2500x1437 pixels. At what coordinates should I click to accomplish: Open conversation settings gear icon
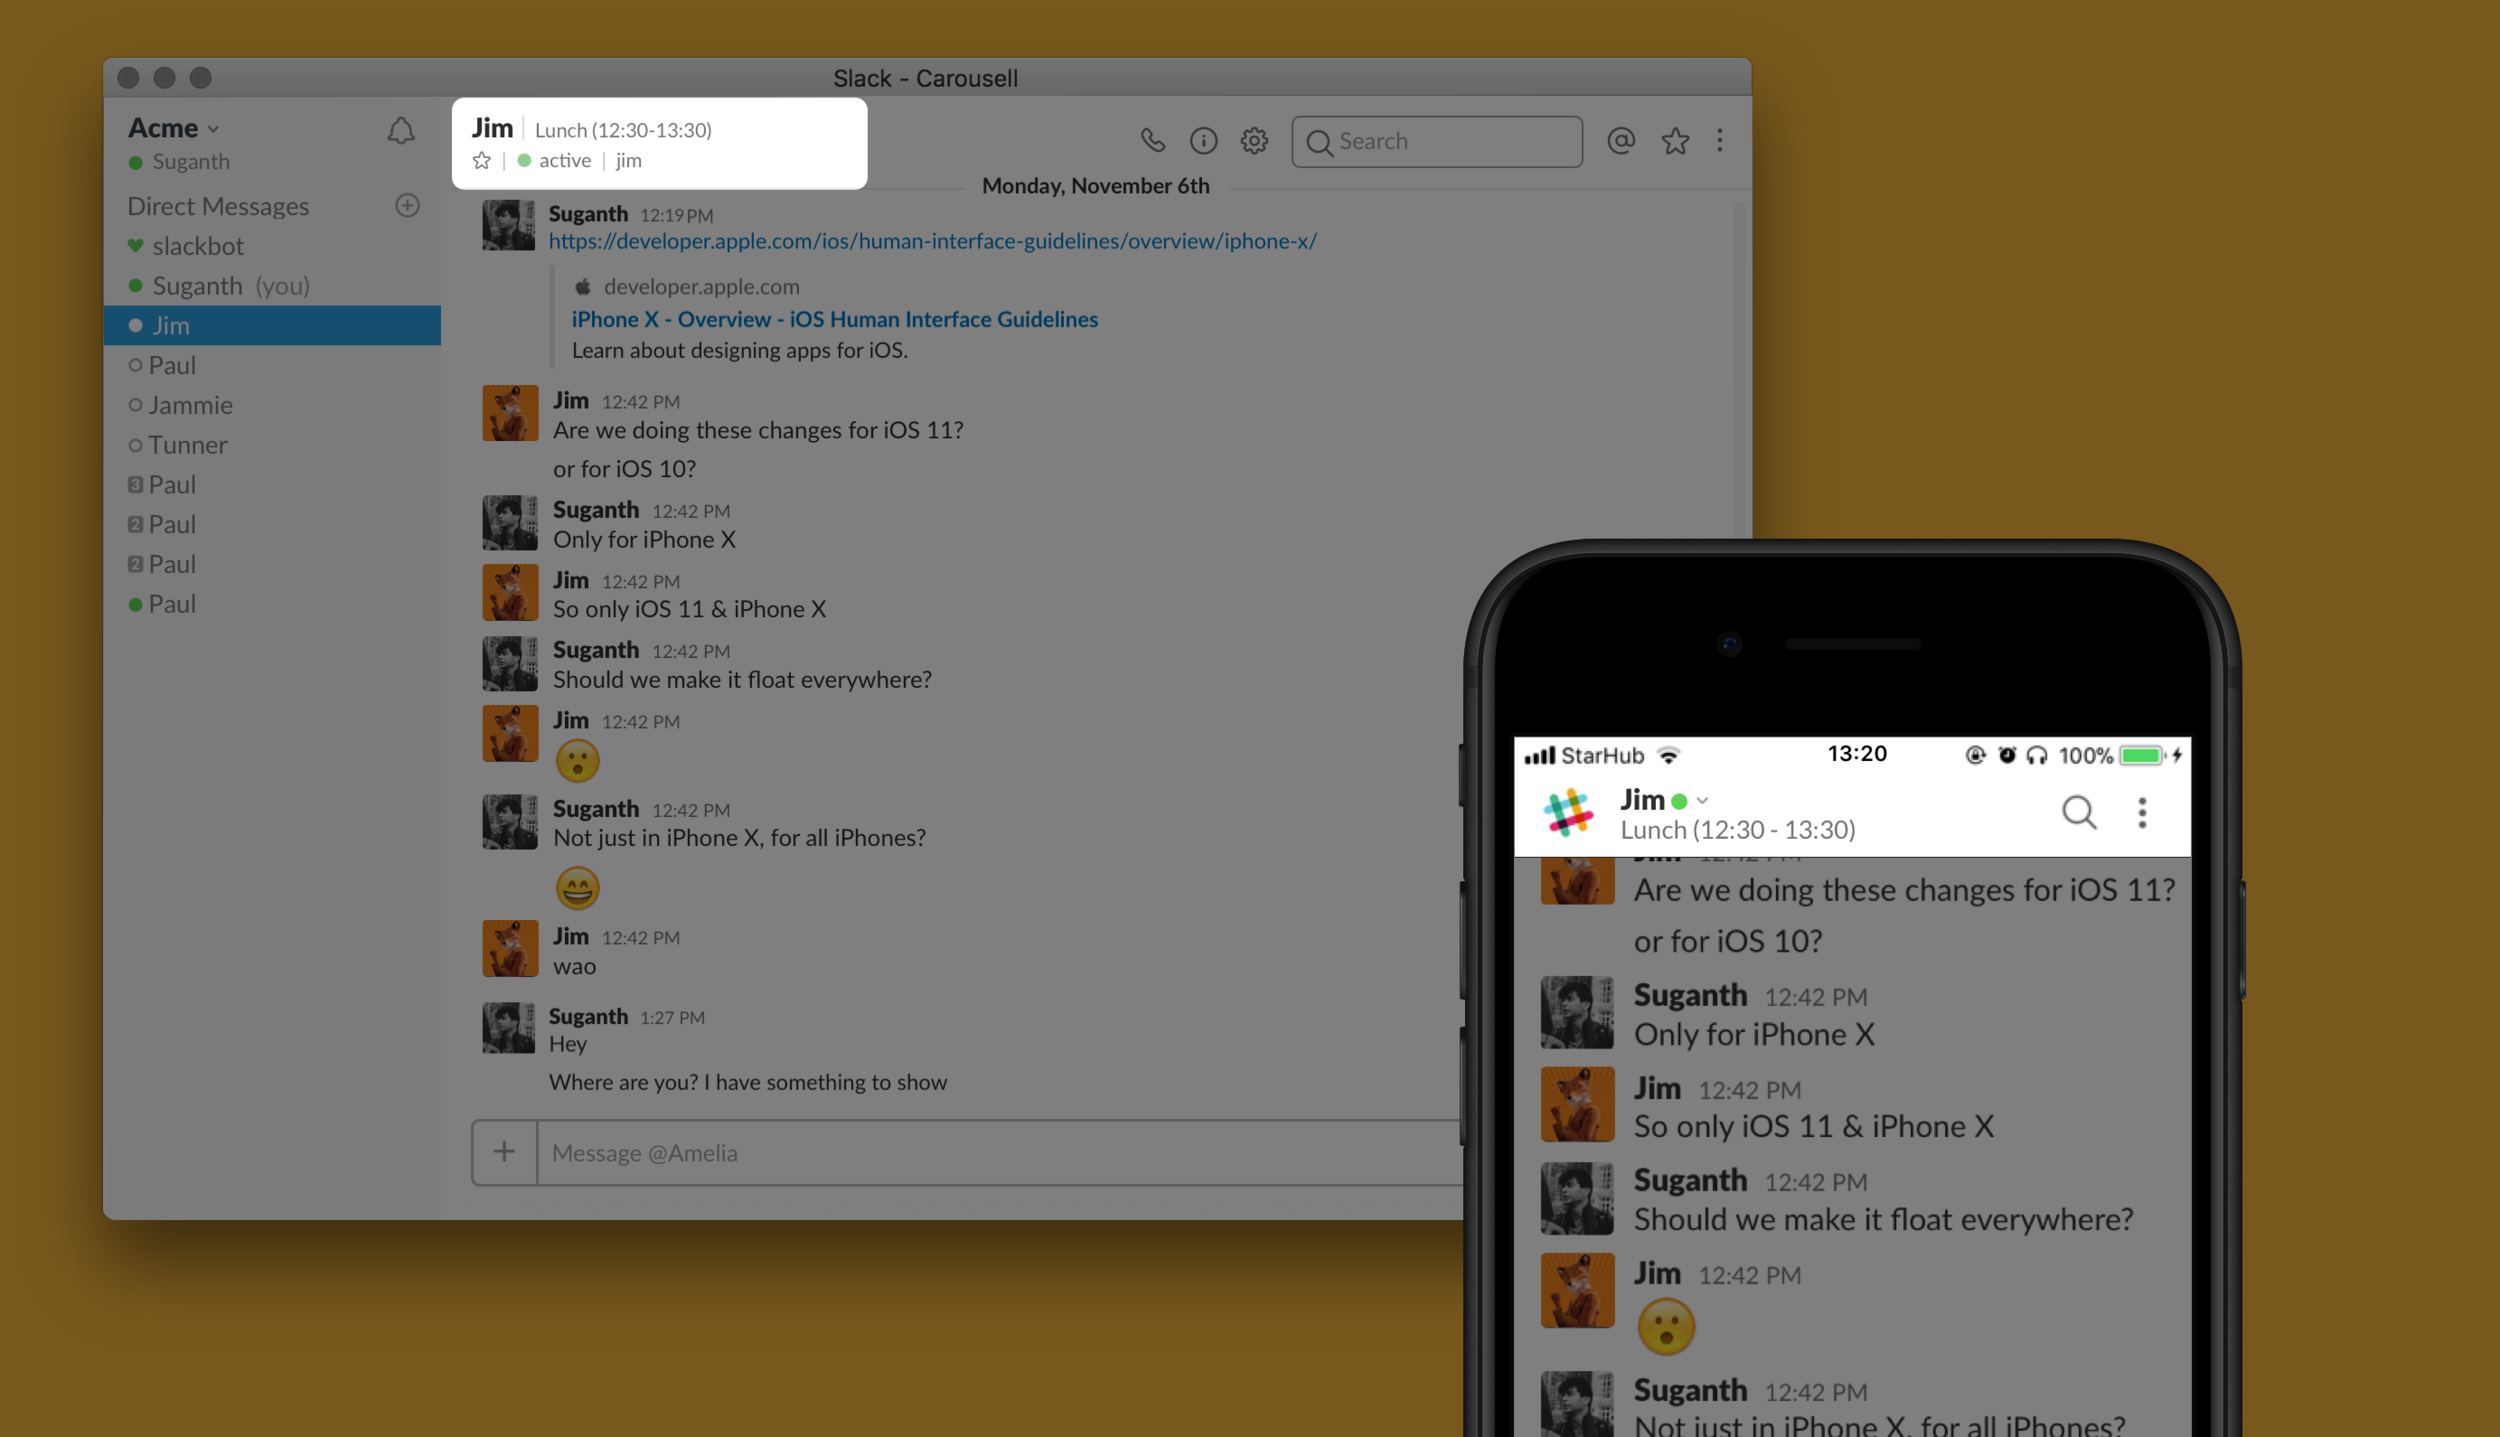tap(1254, 141)
